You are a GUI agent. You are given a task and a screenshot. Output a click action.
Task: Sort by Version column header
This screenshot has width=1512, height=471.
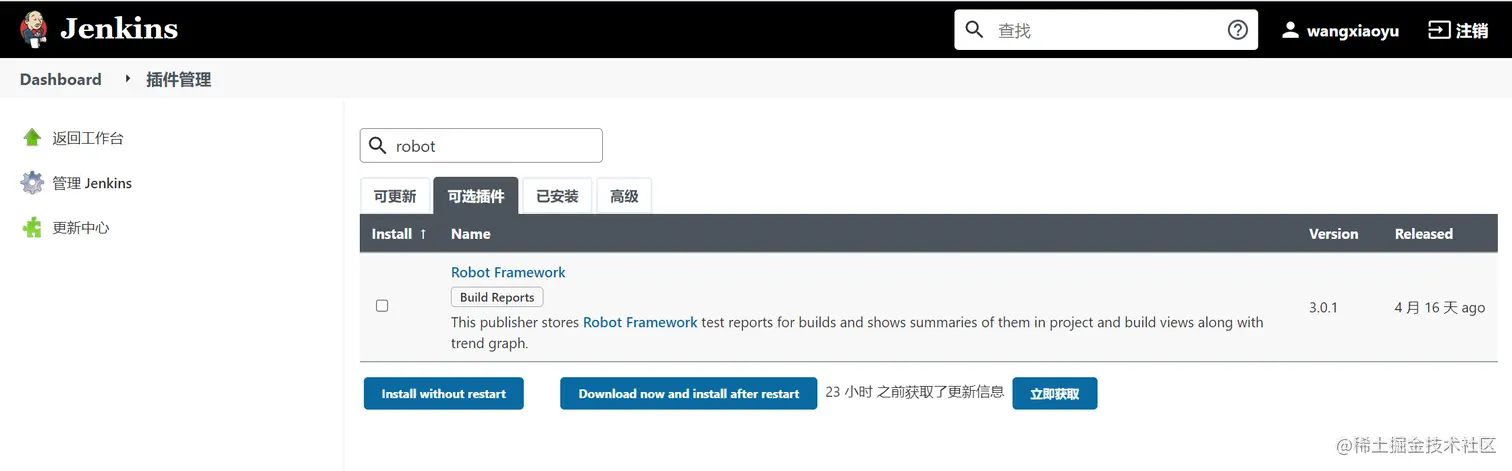(1333, 234)
